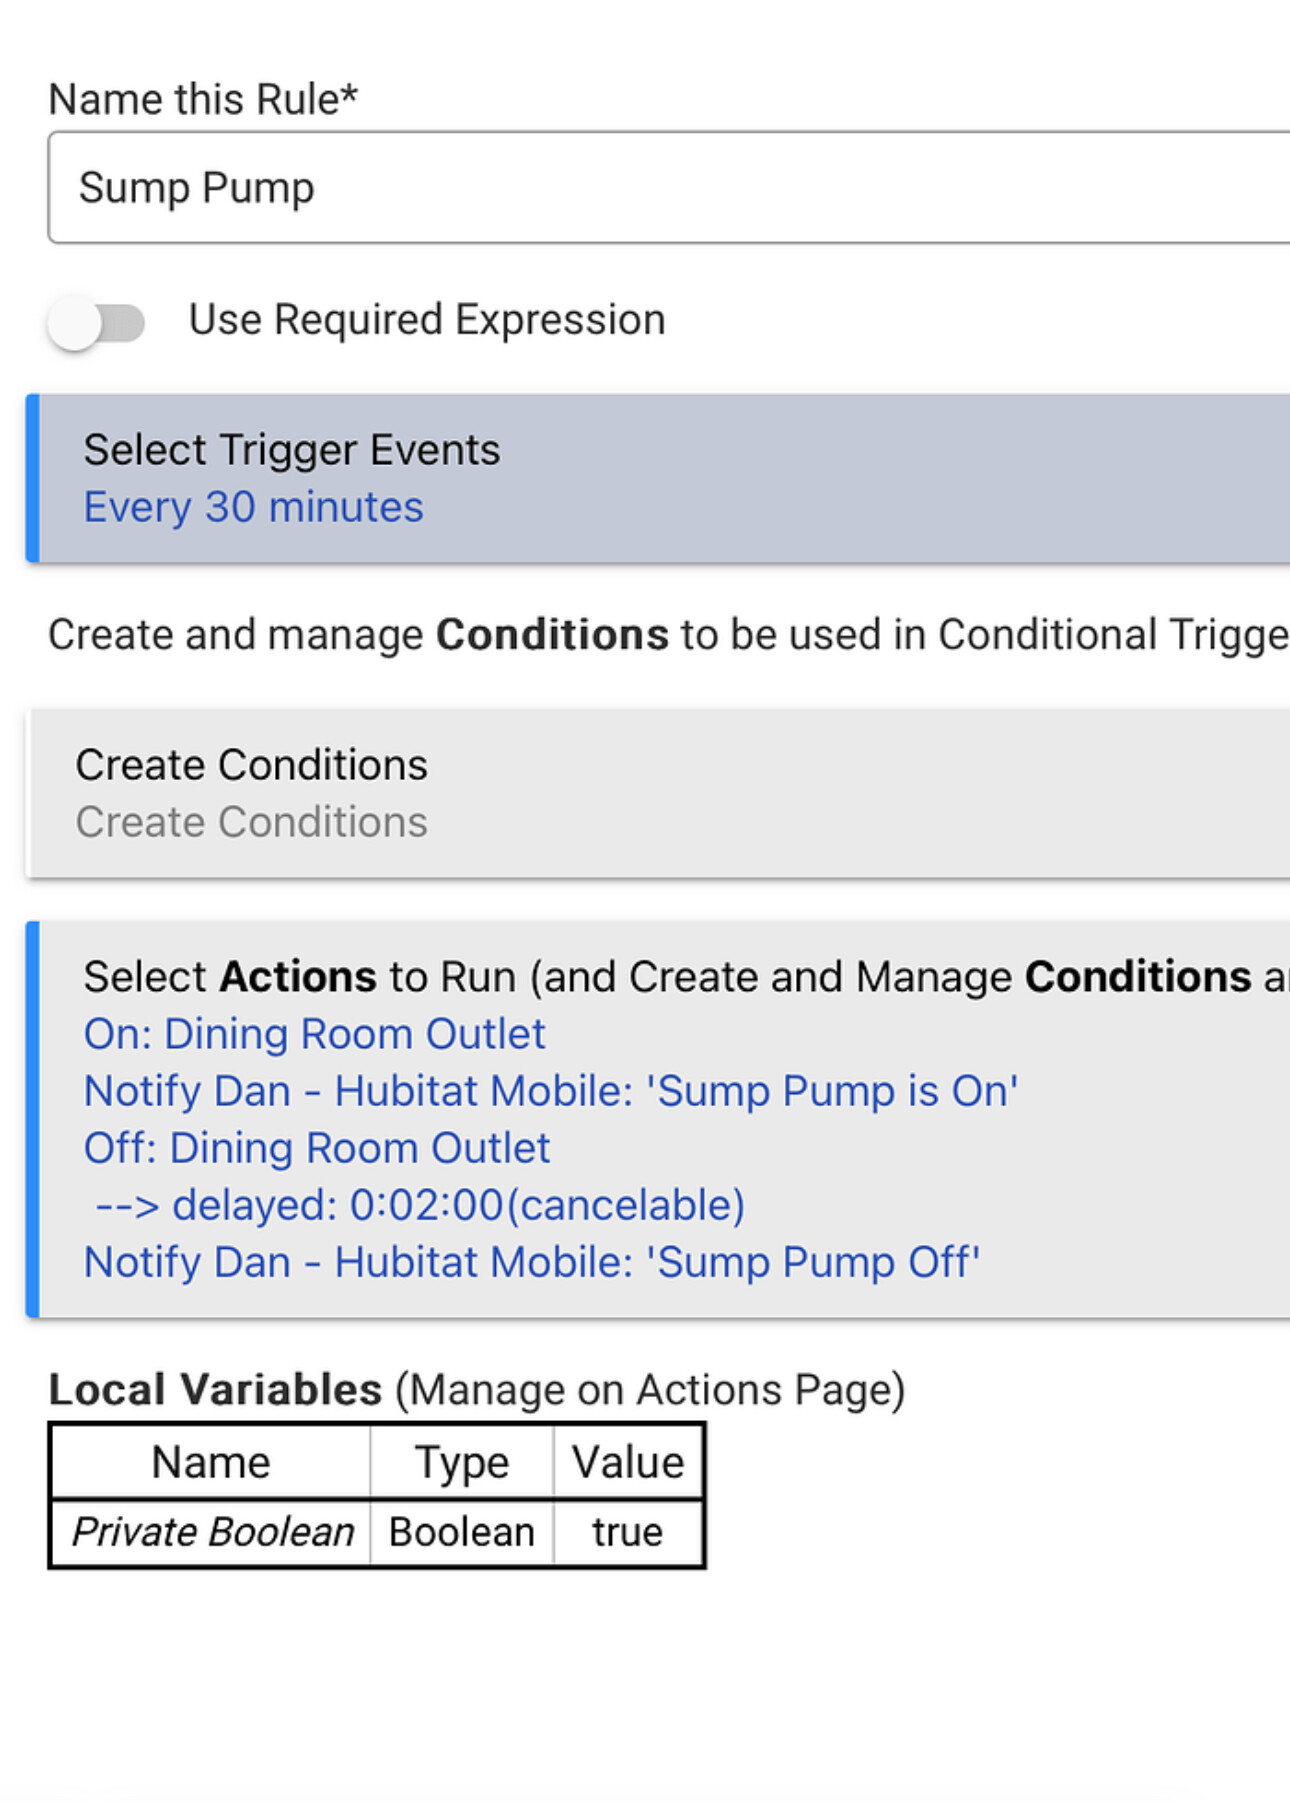Click the grey Create Conditions subtitle

point(251,822)
